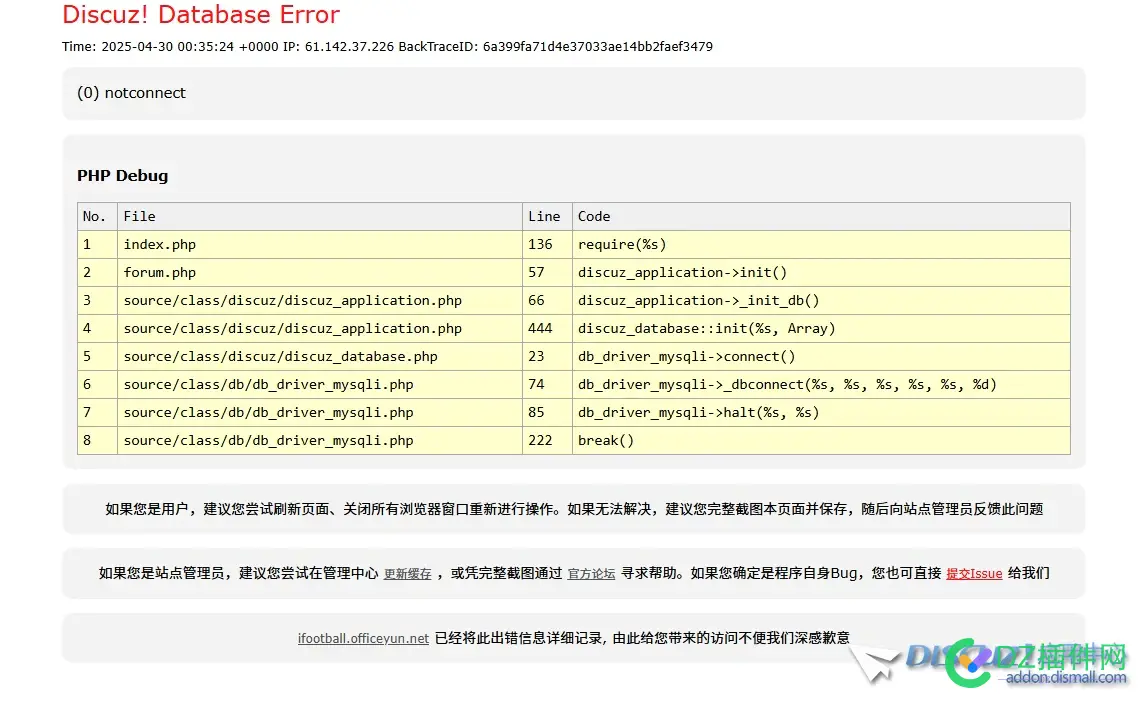Click the BackTraceID value text
Image resolution: width=1145 pixels, height=703 pixels.
(598, 46)
